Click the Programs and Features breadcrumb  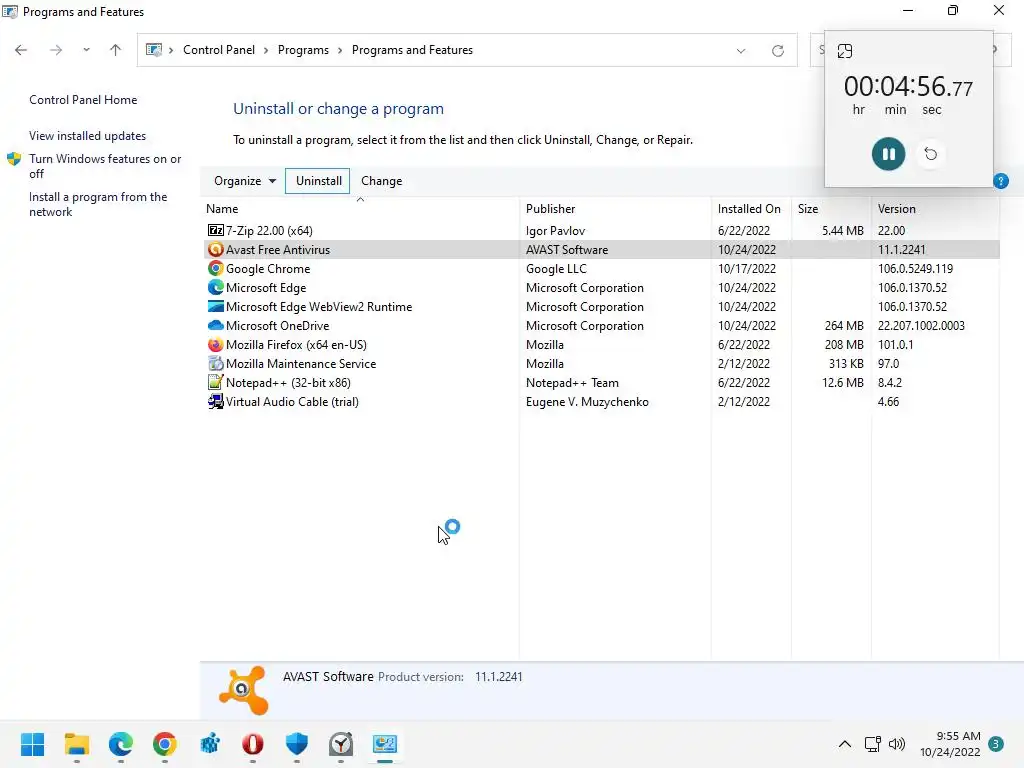coord(412,50)
